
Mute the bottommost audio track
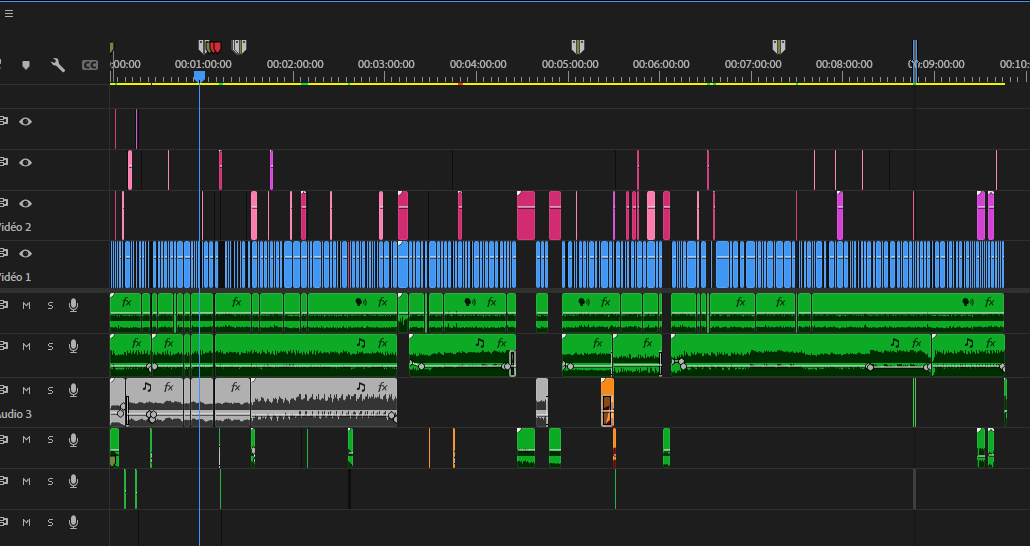coord(26,522)
